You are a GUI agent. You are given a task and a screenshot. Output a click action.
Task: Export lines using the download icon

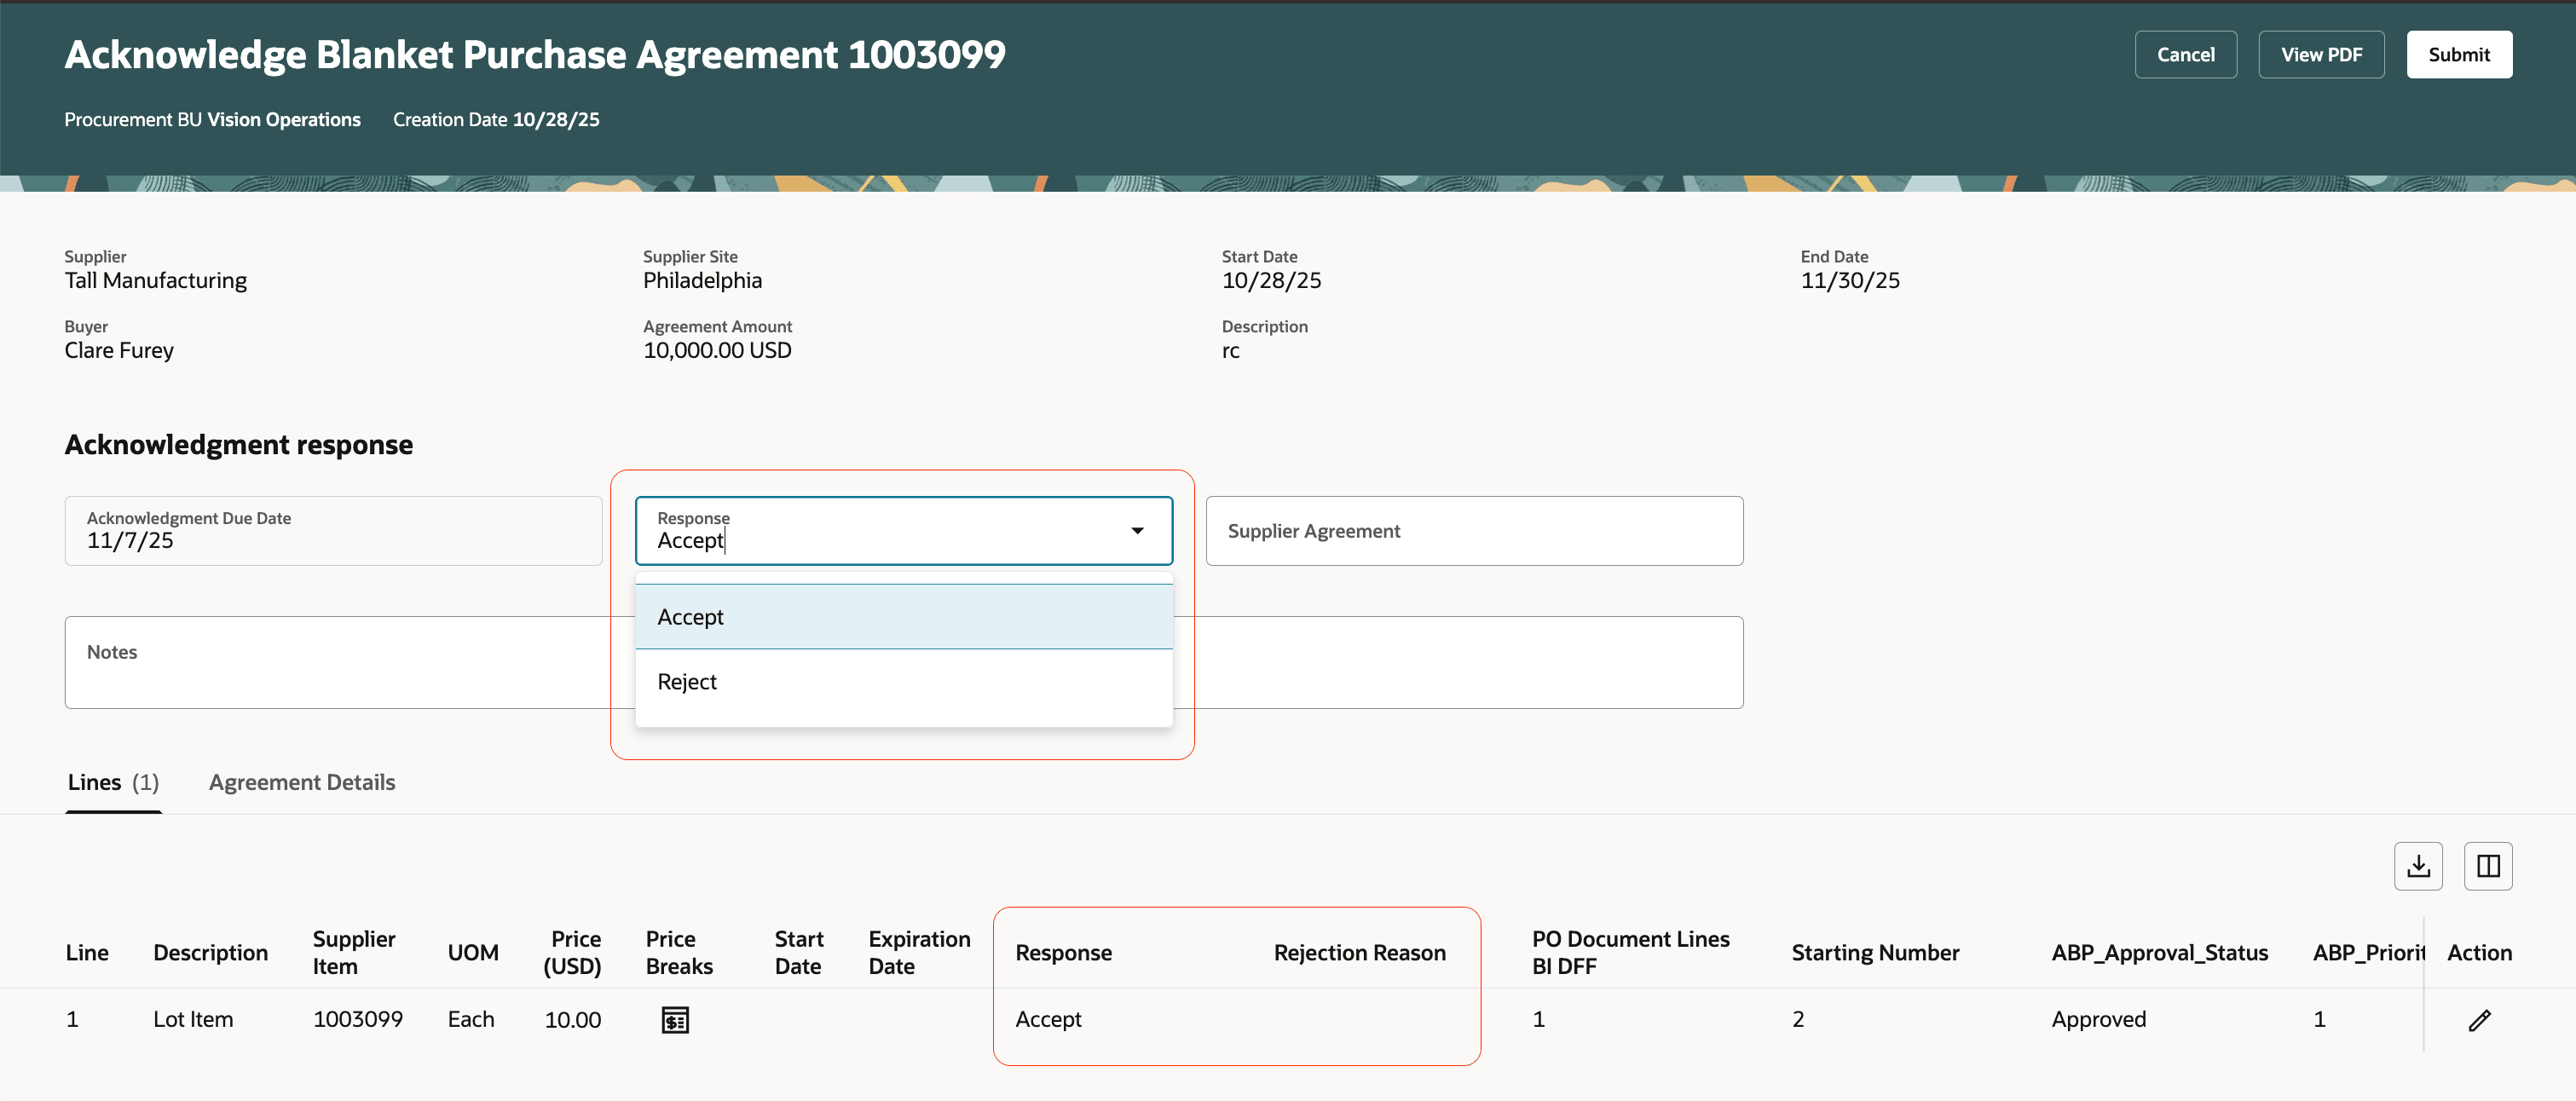point(2418,866)
